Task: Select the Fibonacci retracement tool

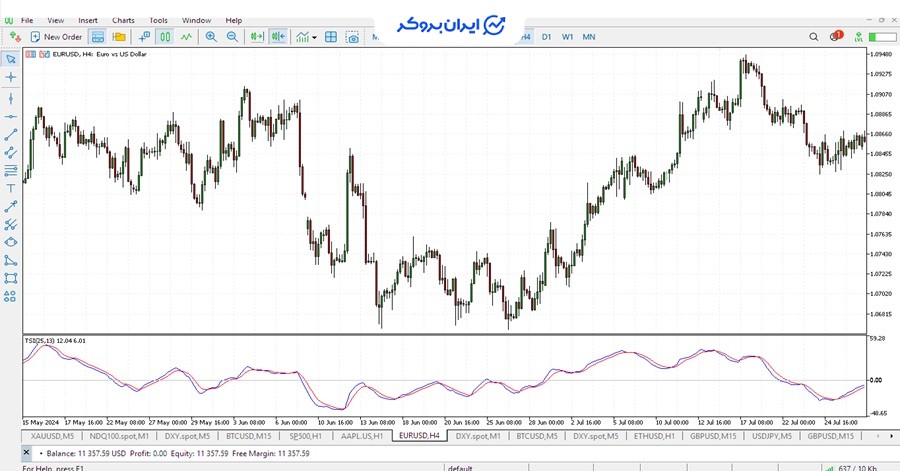Action: [10, 170]
